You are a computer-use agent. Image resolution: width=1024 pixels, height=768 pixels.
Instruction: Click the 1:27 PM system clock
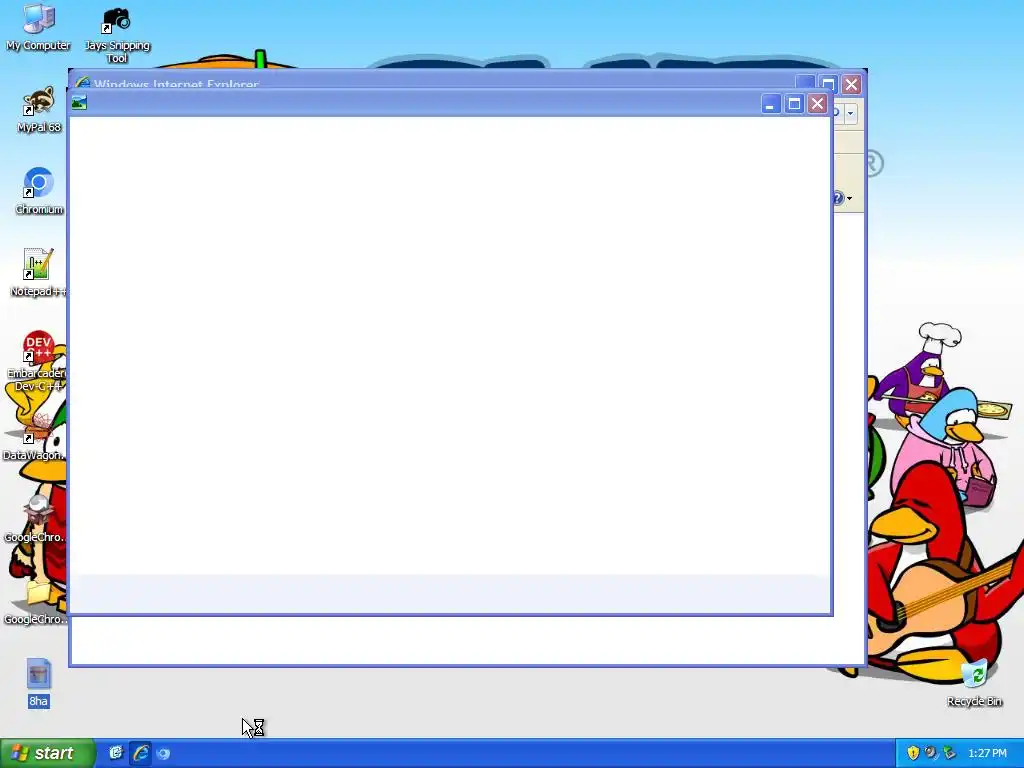coord(987,753)
